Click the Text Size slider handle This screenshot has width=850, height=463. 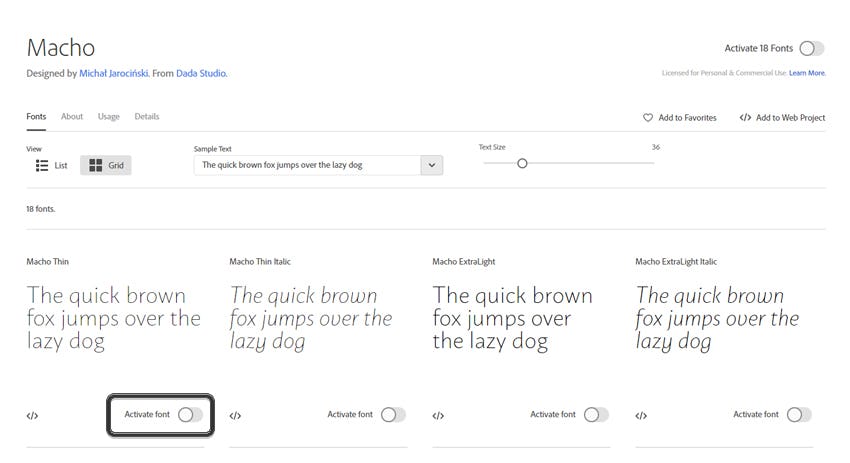(522, 163)
